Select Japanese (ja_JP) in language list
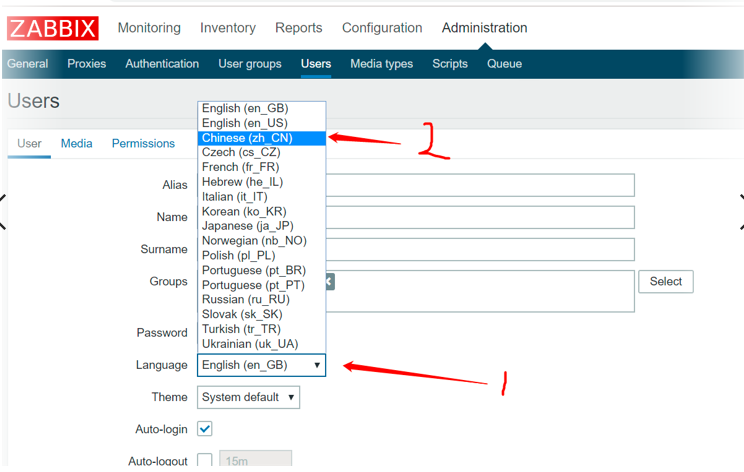The width and height of the screenshot is (744, 472). click(261, 226)
